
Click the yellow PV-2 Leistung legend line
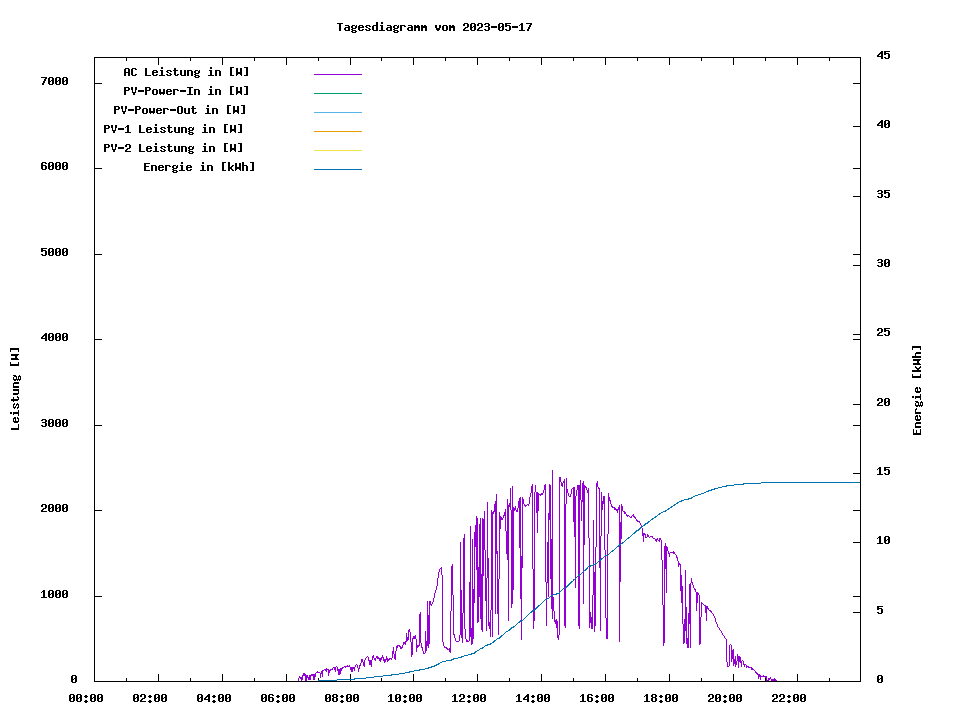pos(337,150)
